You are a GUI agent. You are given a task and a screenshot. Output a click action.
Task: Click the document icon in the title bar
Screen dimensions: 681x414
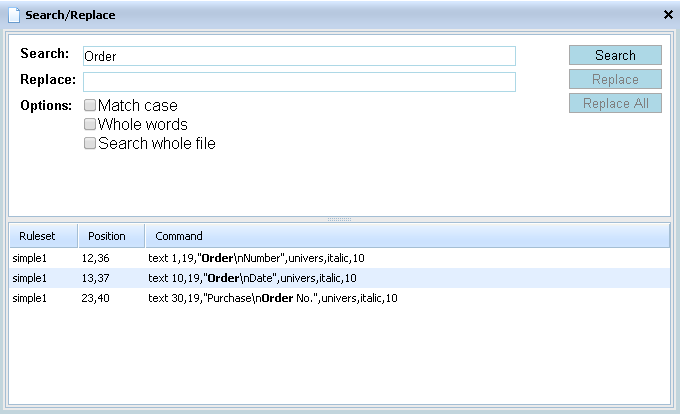coord(13,15)
